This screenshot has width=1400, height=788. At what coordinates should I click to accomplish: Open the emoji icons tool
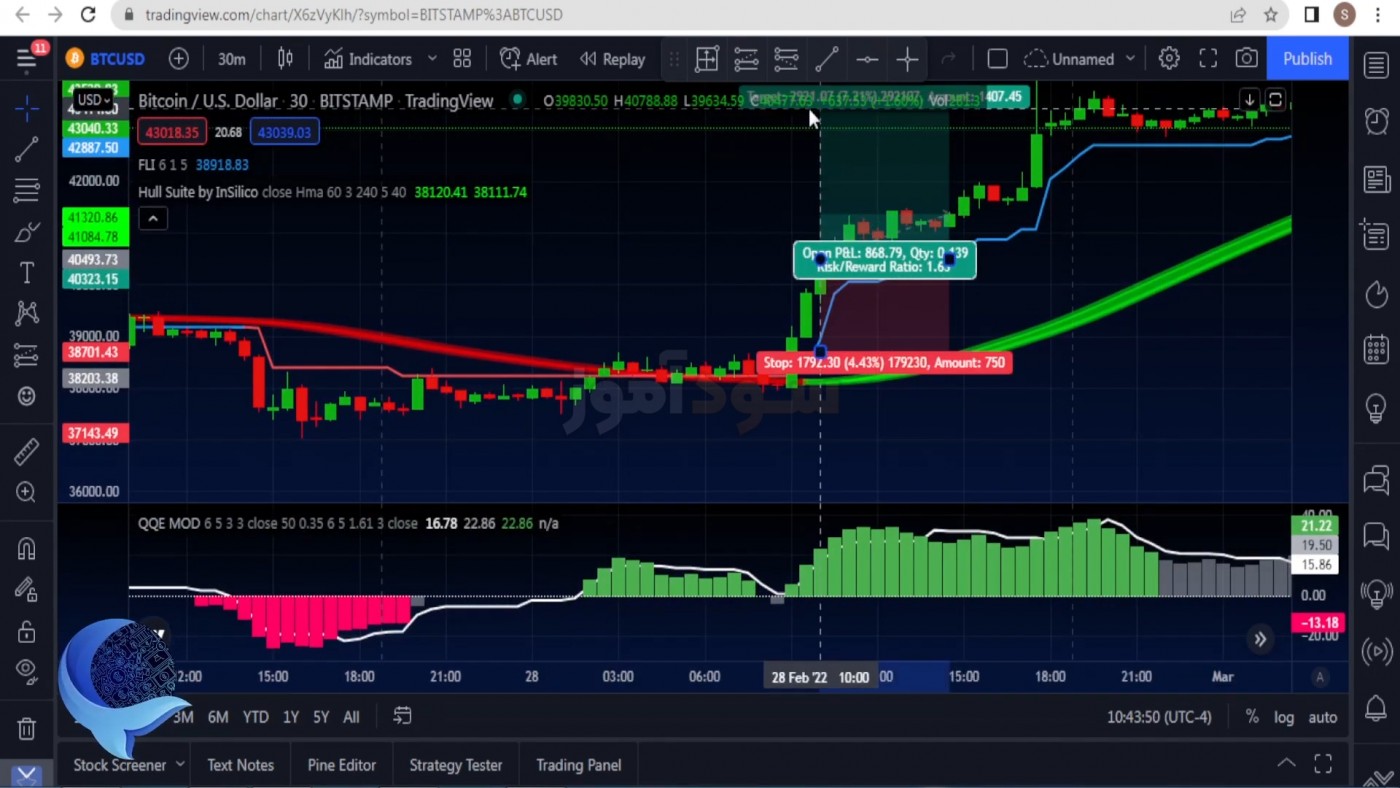tap(27, 396)
